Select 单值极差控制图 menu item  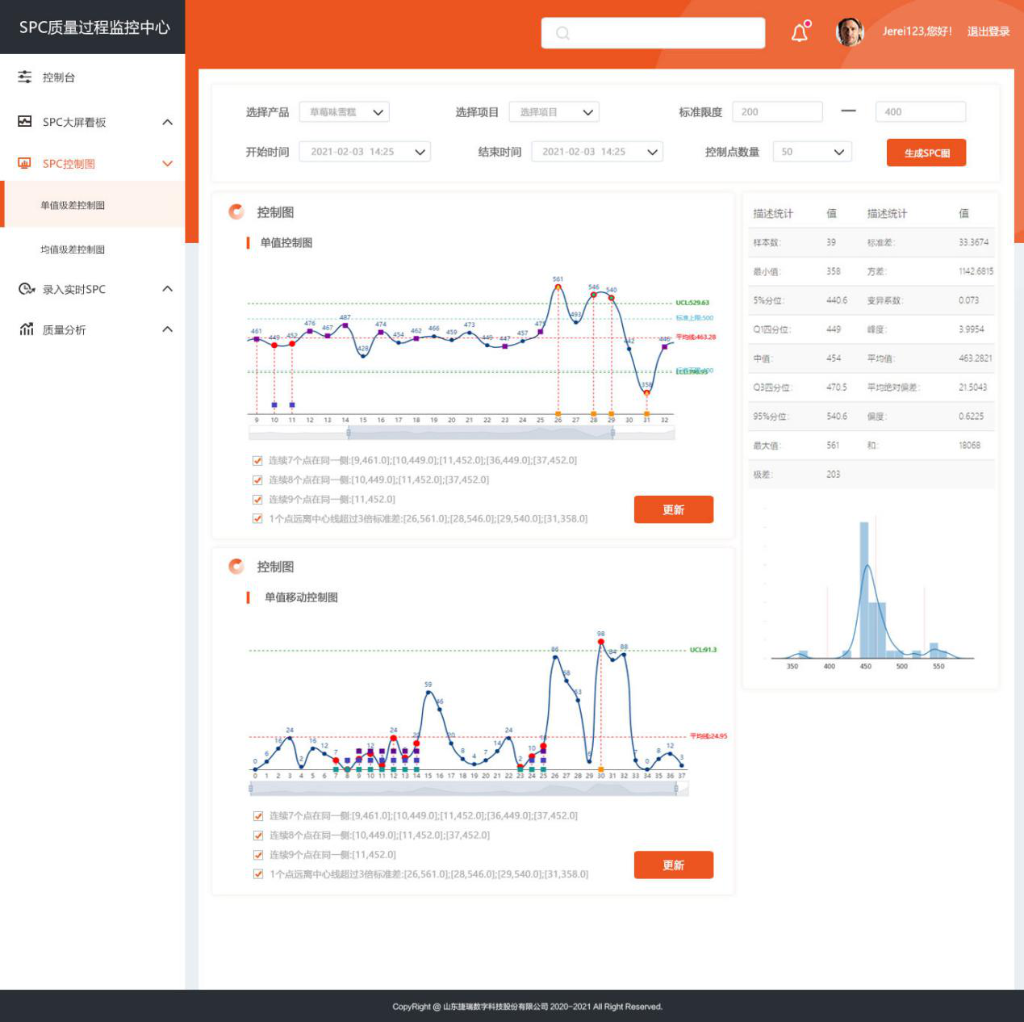72,205
